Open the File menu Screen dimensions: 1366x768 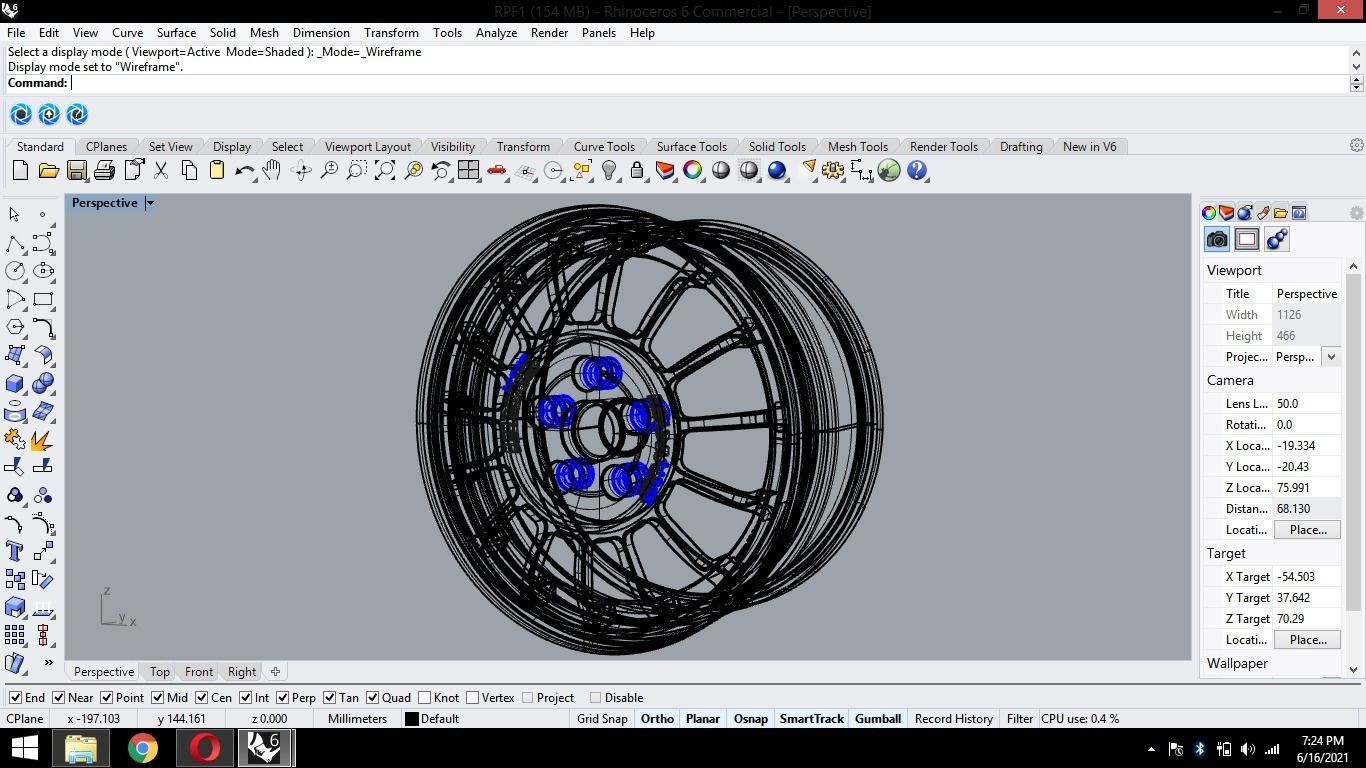[16, 33]
